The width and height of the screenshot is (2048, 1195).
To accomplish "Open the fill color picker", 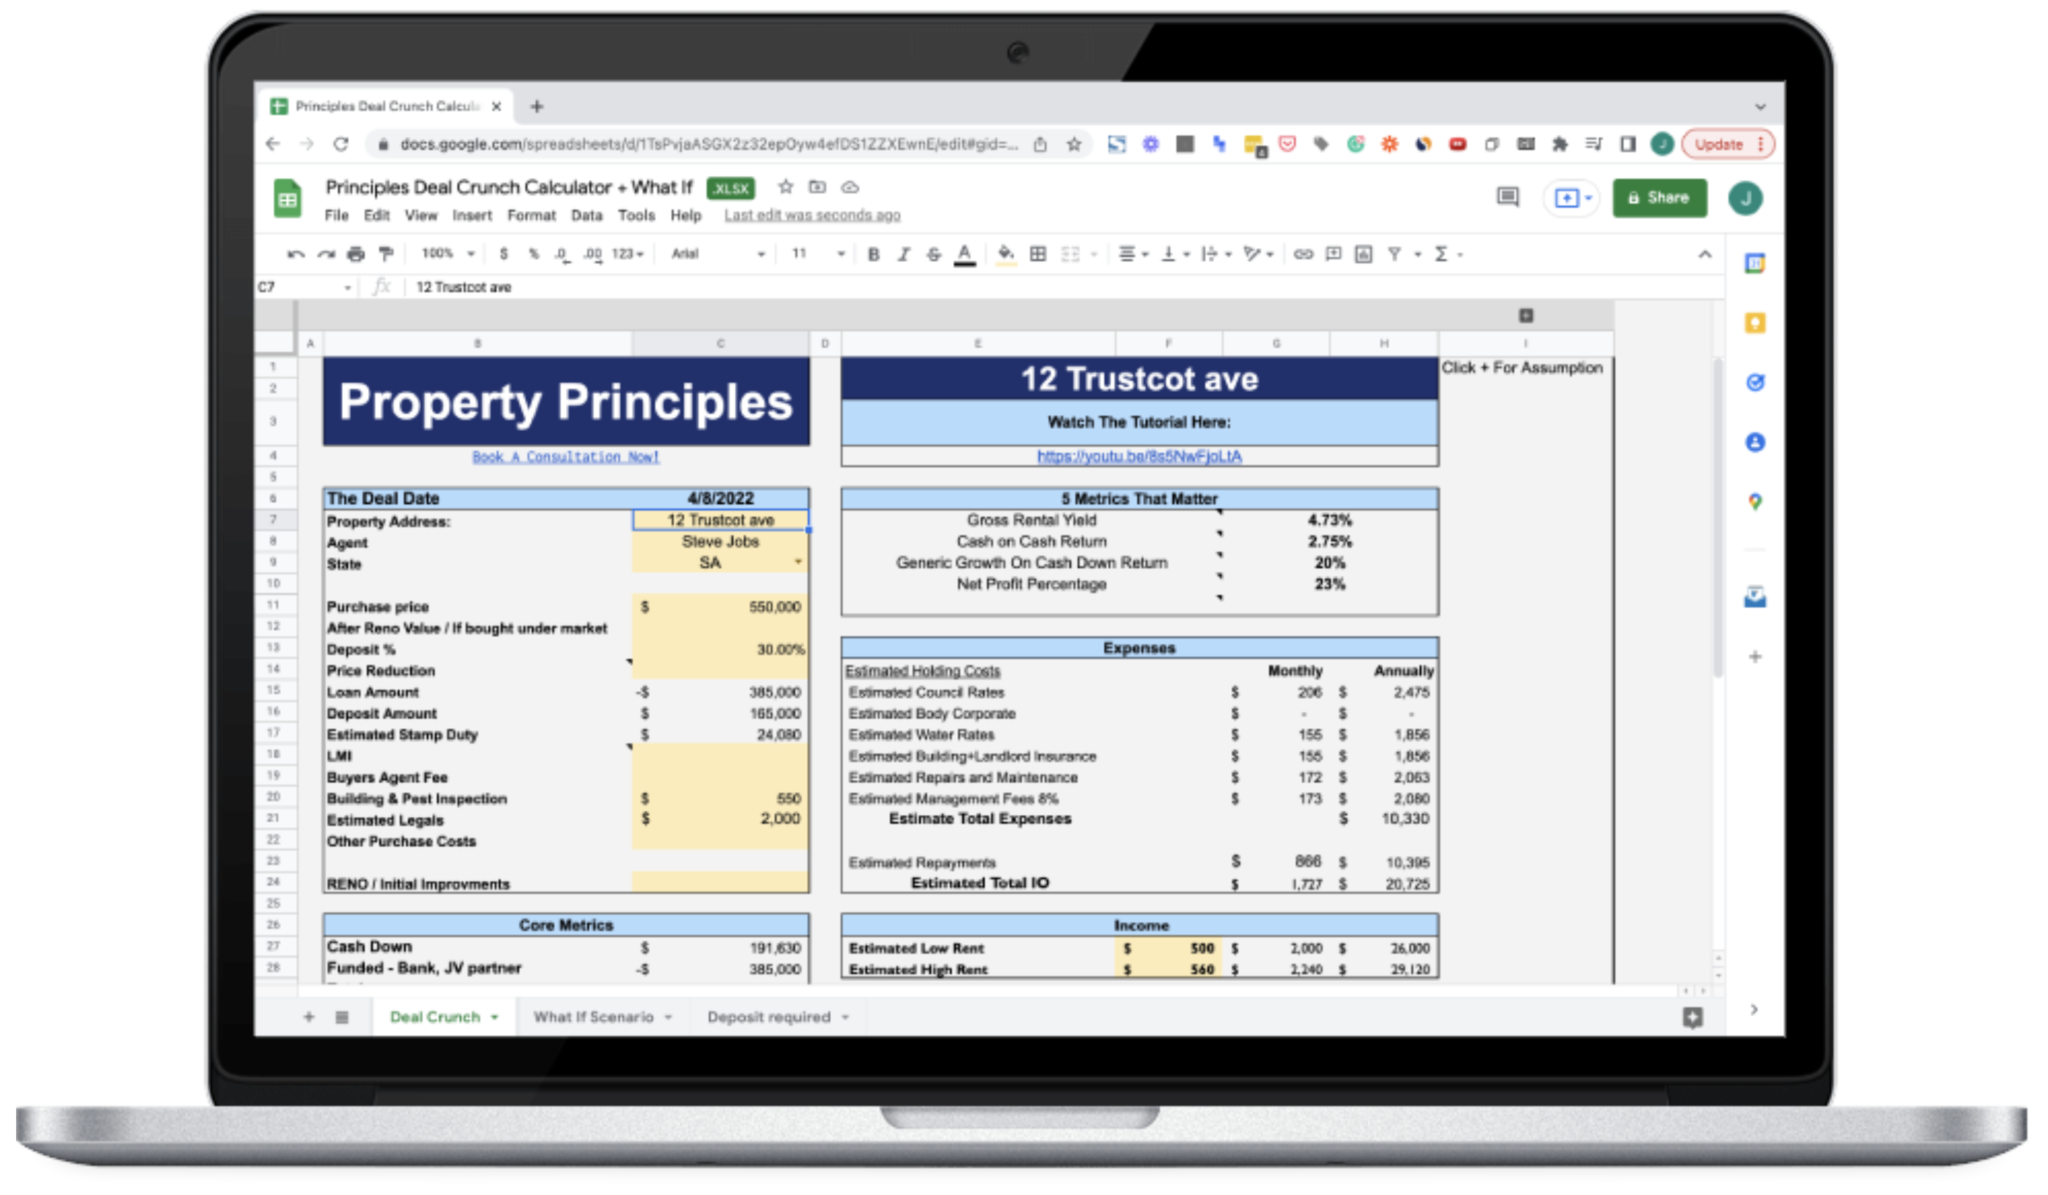I will point(1007,253).
